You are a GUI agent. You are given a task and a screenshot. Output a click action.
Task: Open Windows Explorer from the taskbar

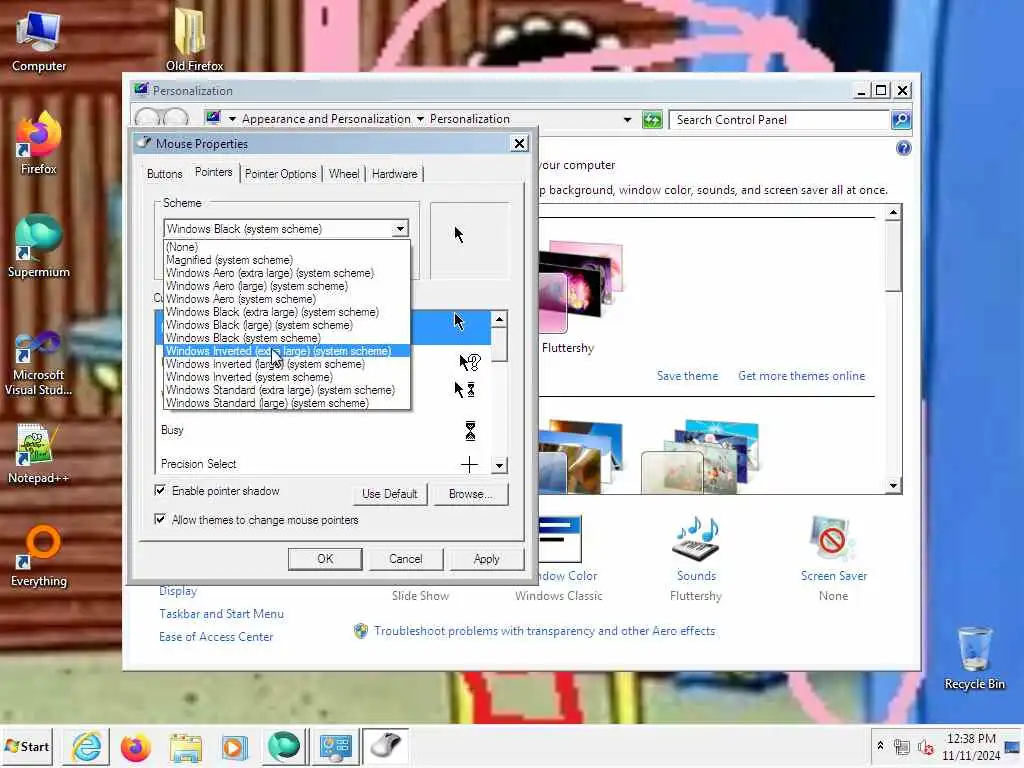coord(185,747)
